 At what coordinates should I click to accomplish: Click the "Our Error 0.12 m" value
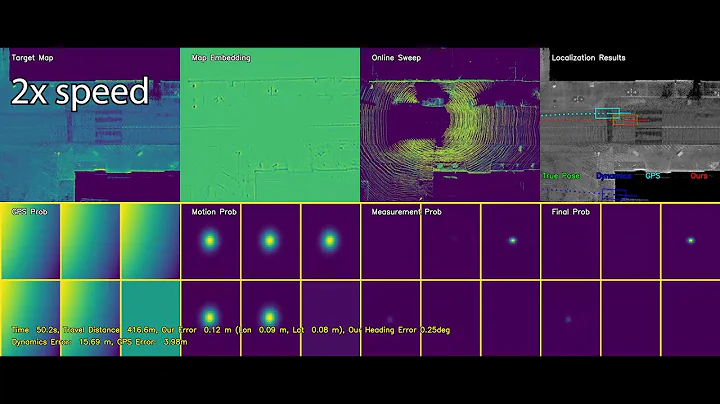(x=197, y=330)
